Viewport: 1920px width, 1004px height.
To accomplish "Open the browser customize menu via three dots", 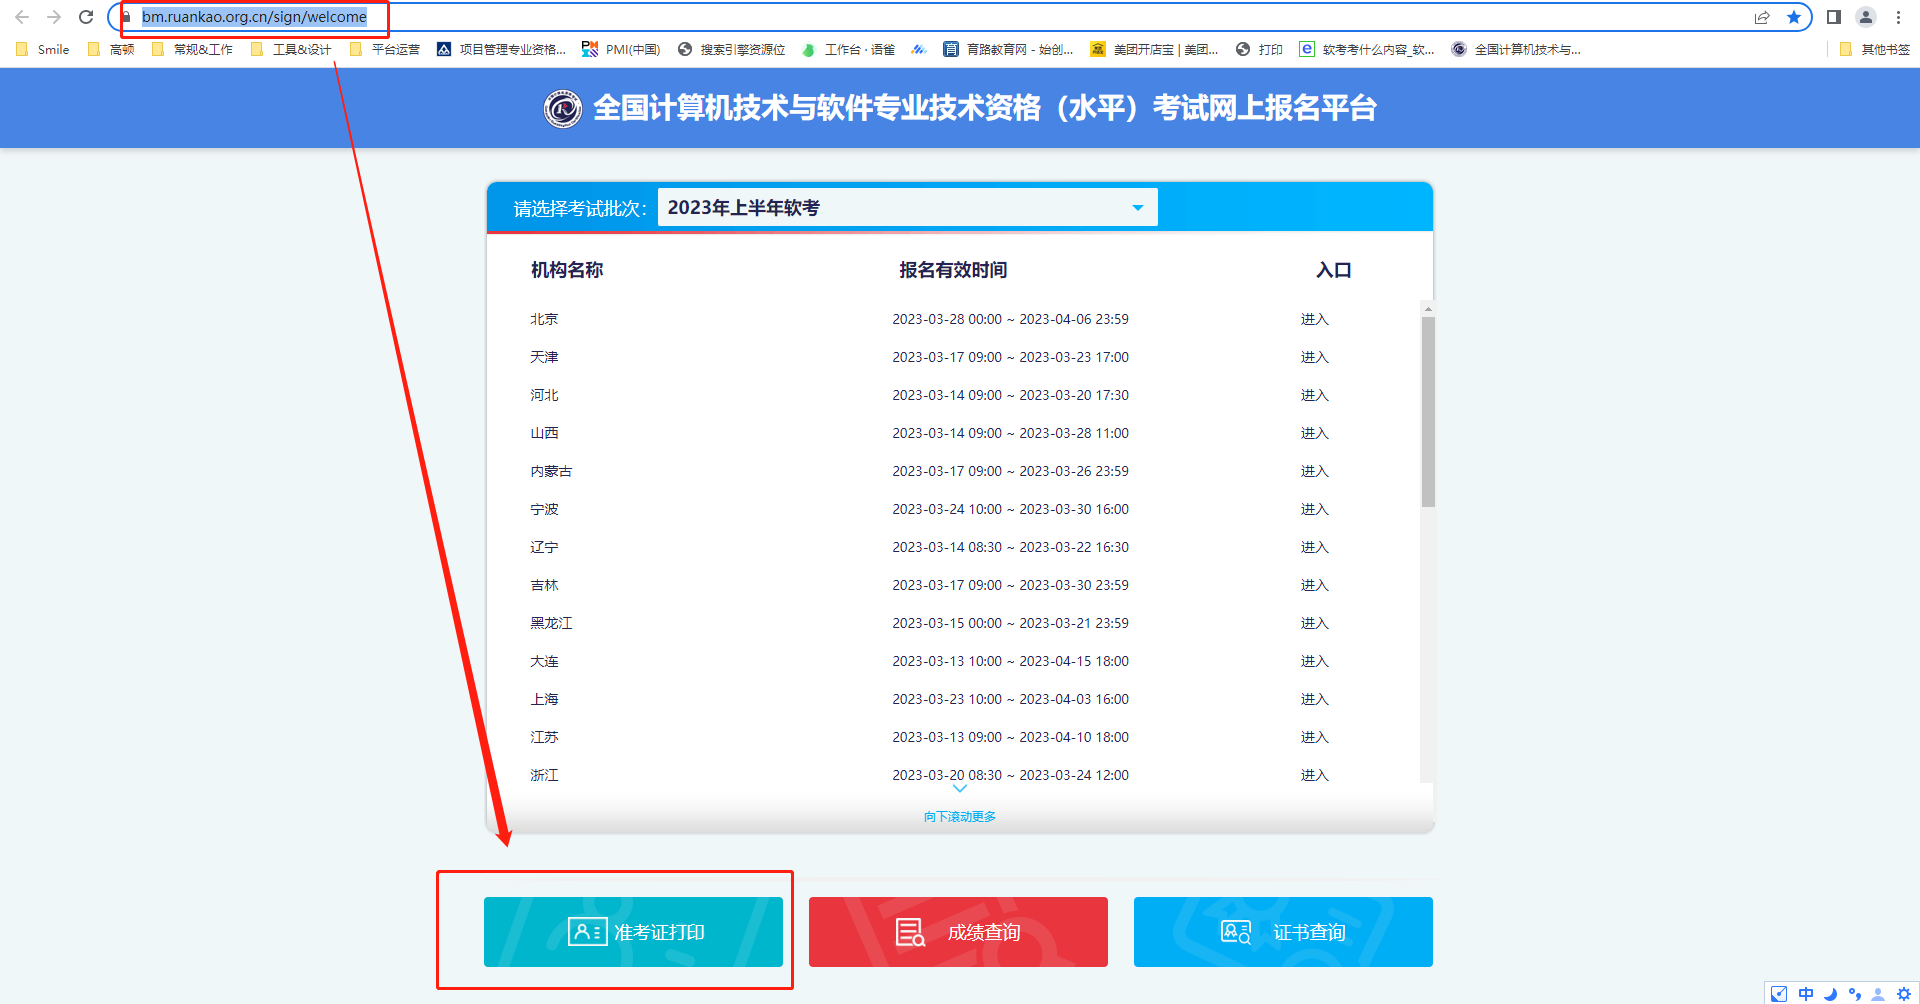I will click(1899, 17).
